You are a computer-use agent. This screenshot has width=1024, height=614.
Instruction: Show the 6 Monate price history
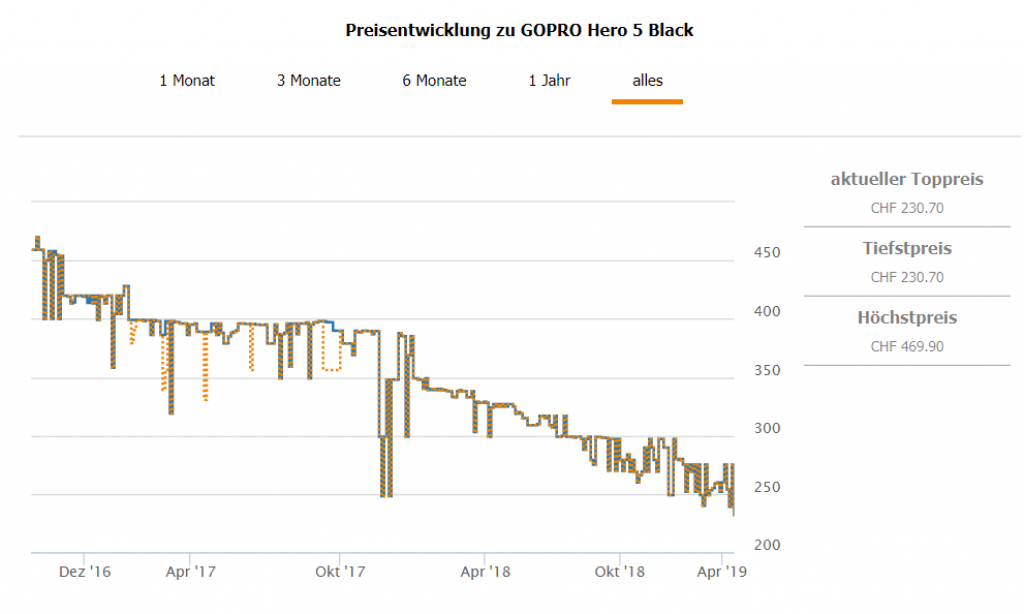pyautogui.click(x=434, y=81)
